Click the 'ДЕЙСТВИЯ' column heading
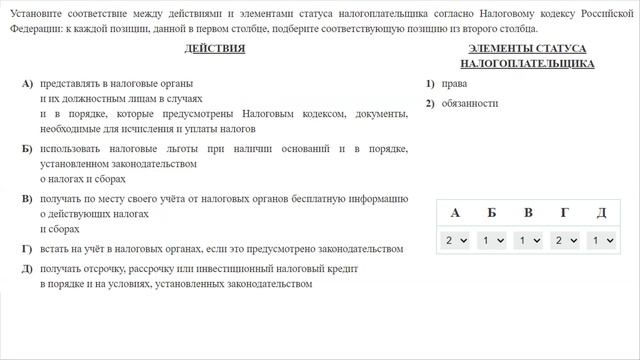The image size is (640, 360). click(215, 49)
